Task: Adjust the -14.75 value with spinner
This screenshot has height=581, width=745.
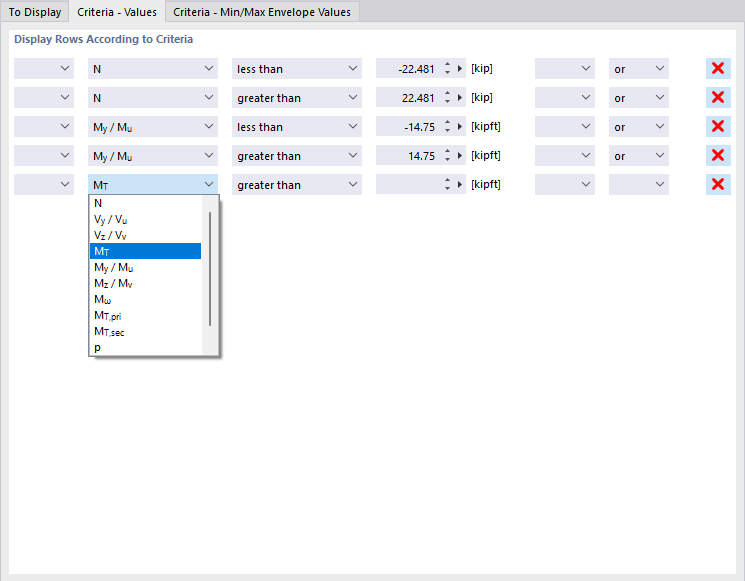Action: click(x=448, y=126)
